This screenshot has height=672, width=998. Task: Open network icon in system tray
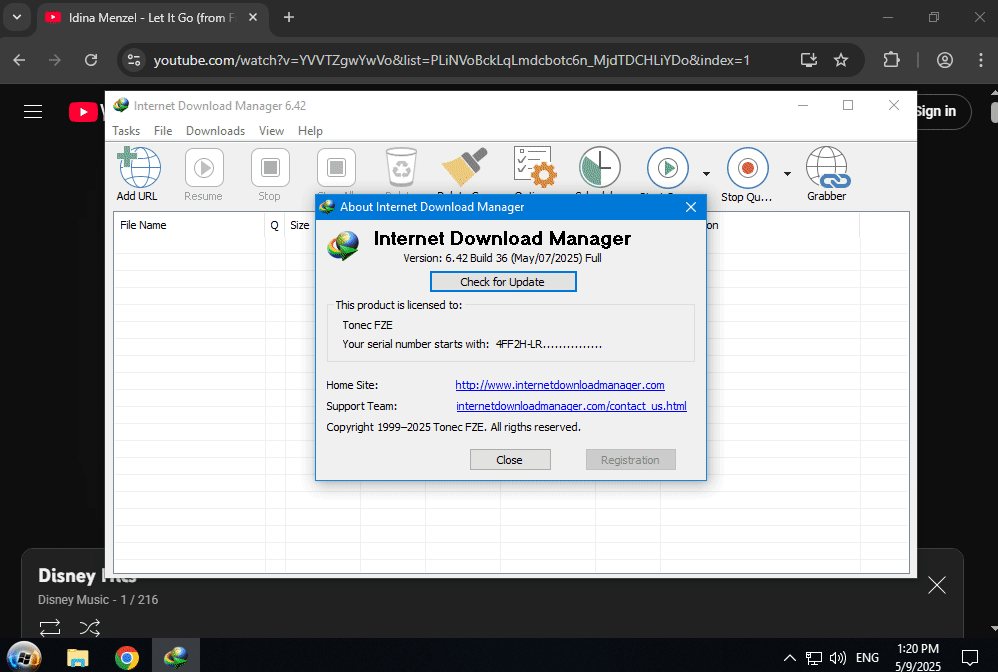click(x=814, y=657)
